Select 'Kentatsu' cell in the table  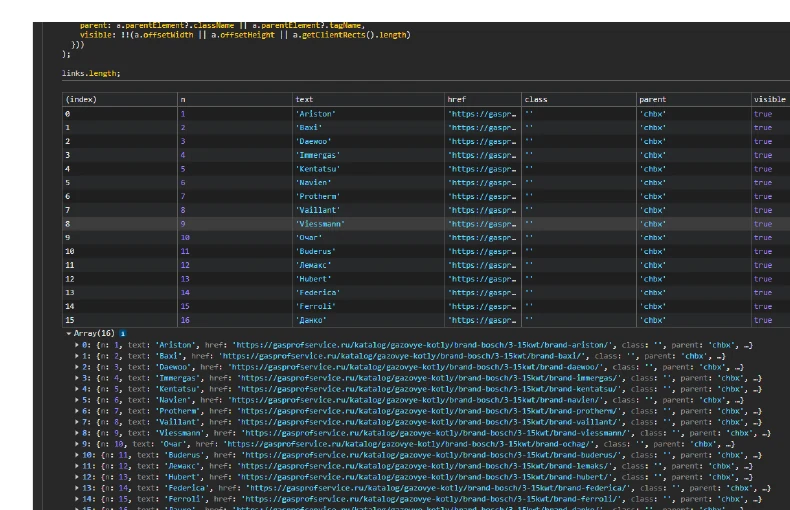coord(368,169)
